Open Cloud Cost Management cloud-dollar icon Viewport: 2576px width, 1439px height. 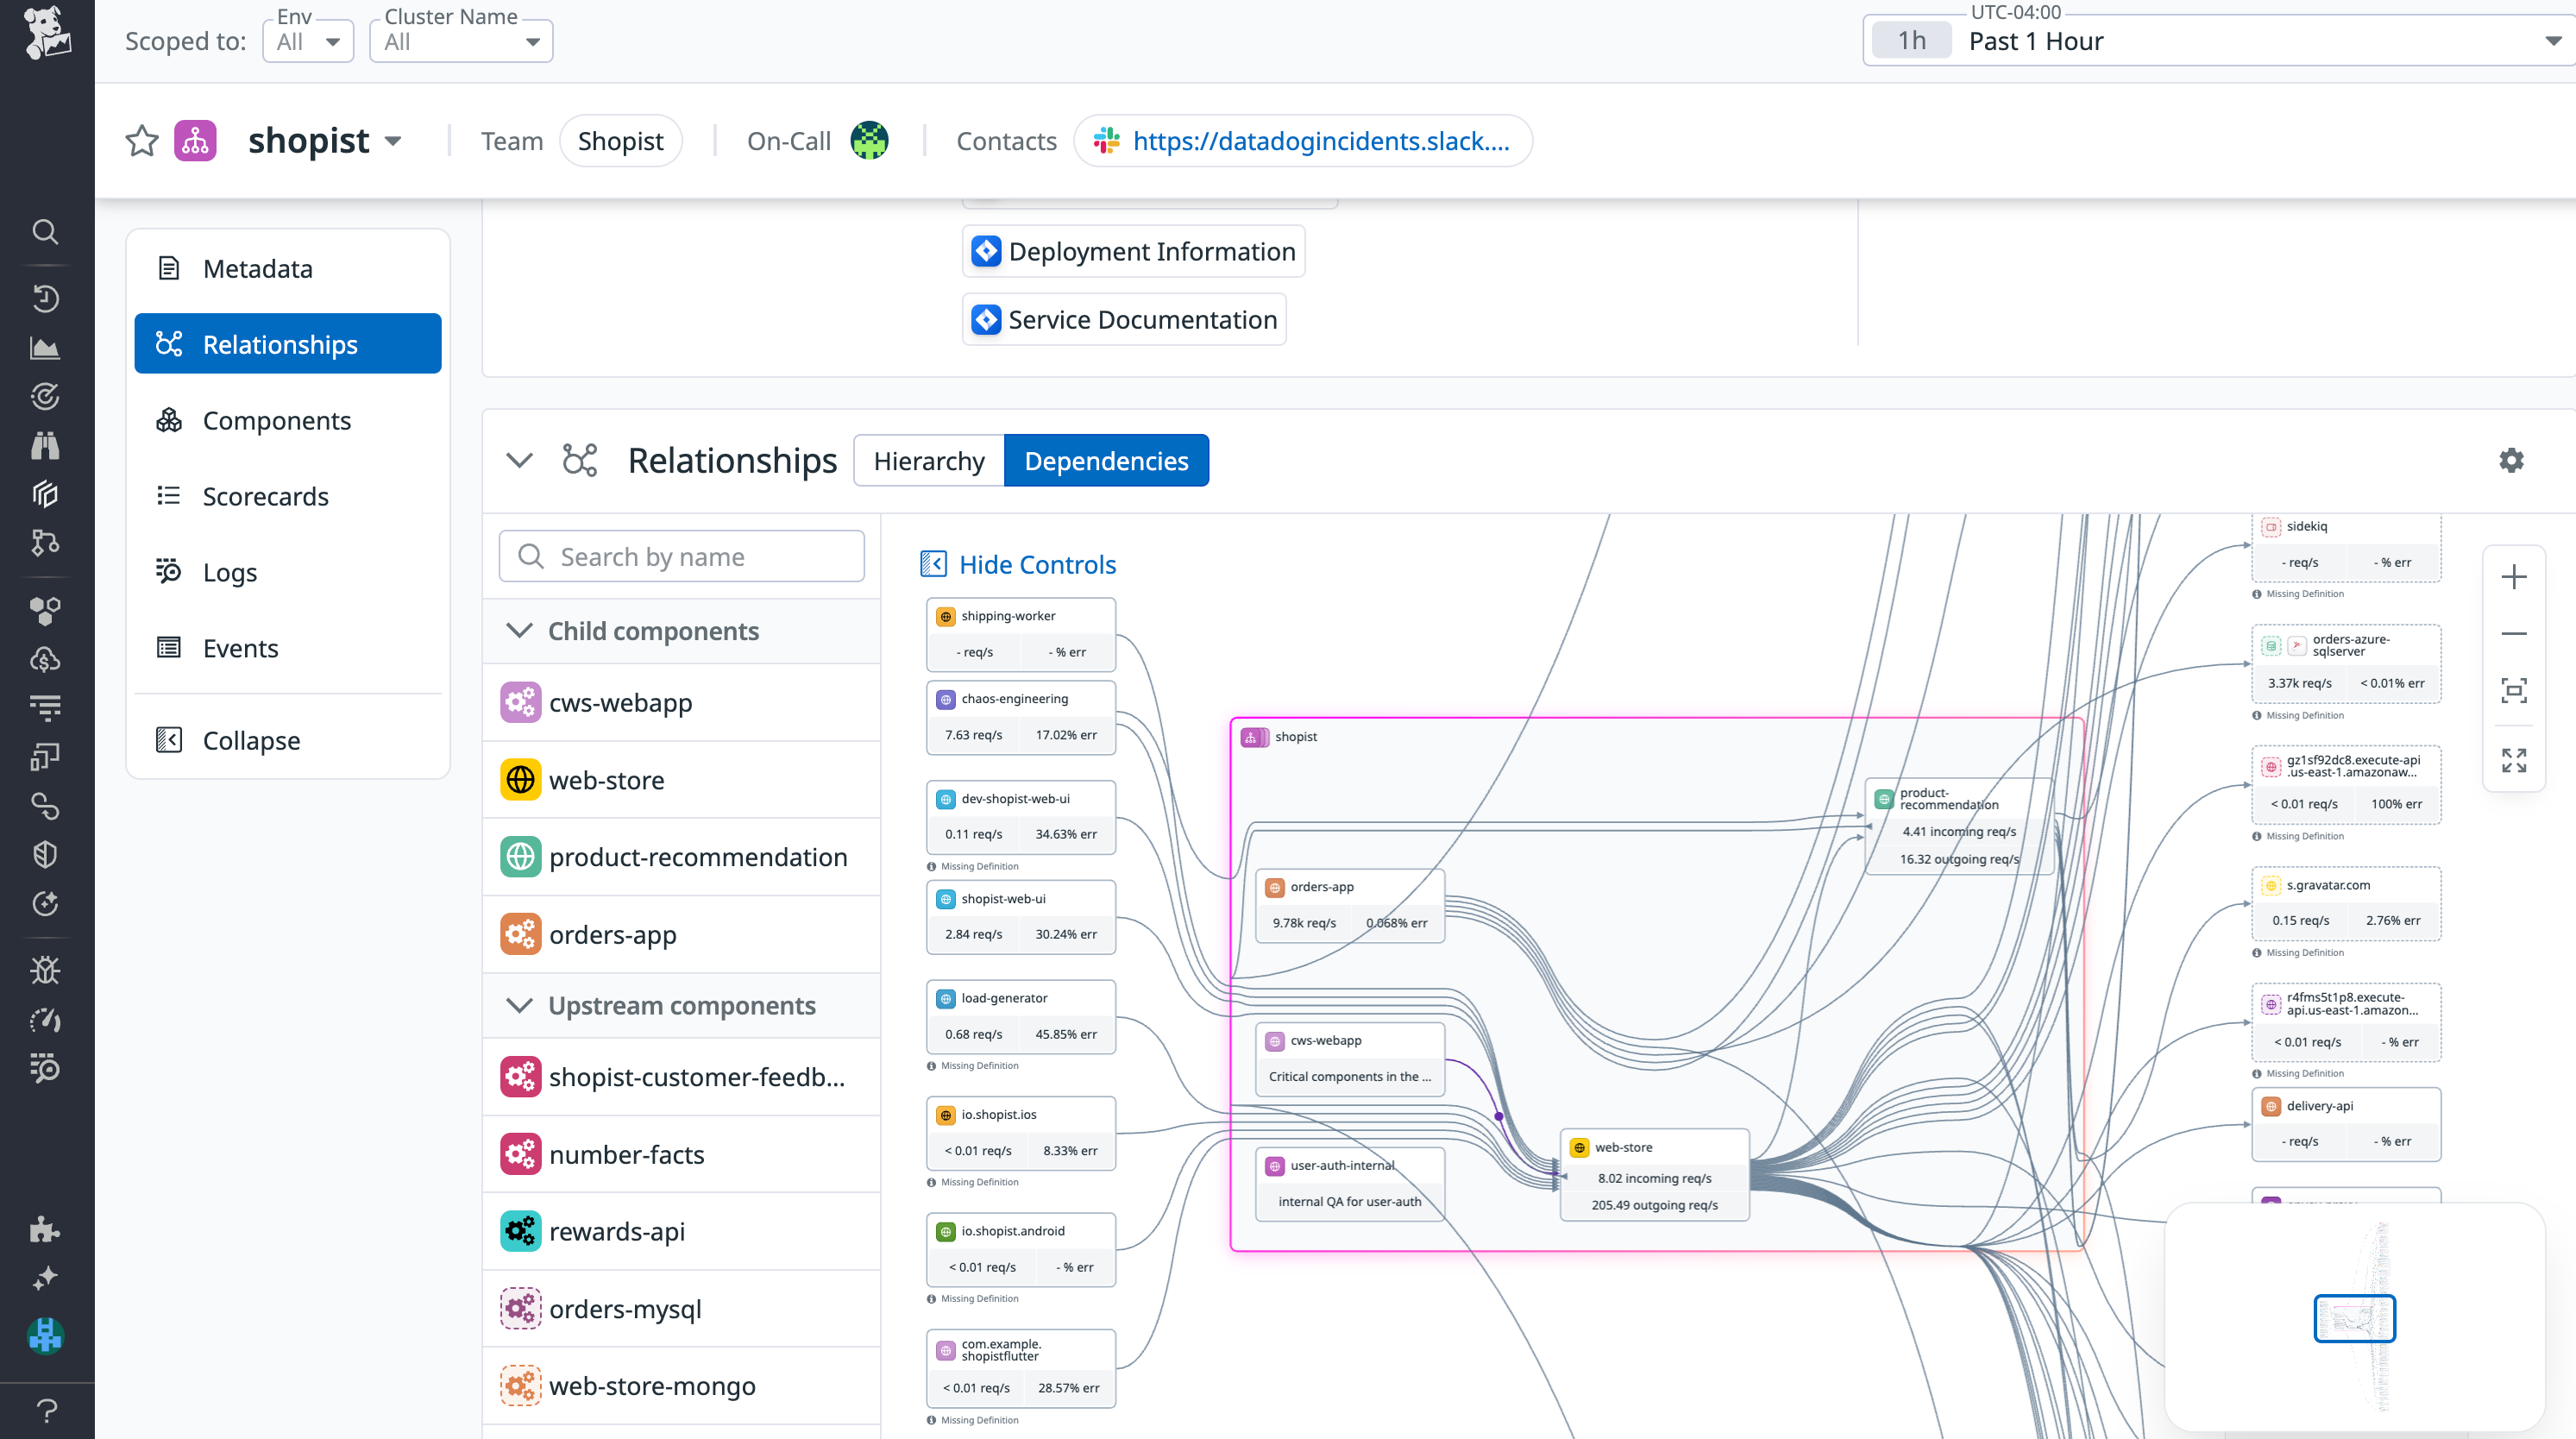(x=46, y=658)
